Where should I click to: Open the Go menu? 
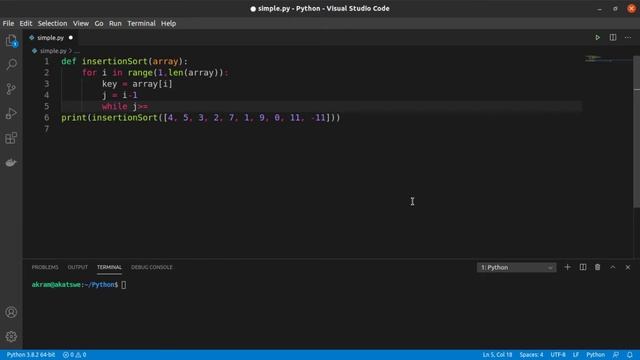point(99,23)
